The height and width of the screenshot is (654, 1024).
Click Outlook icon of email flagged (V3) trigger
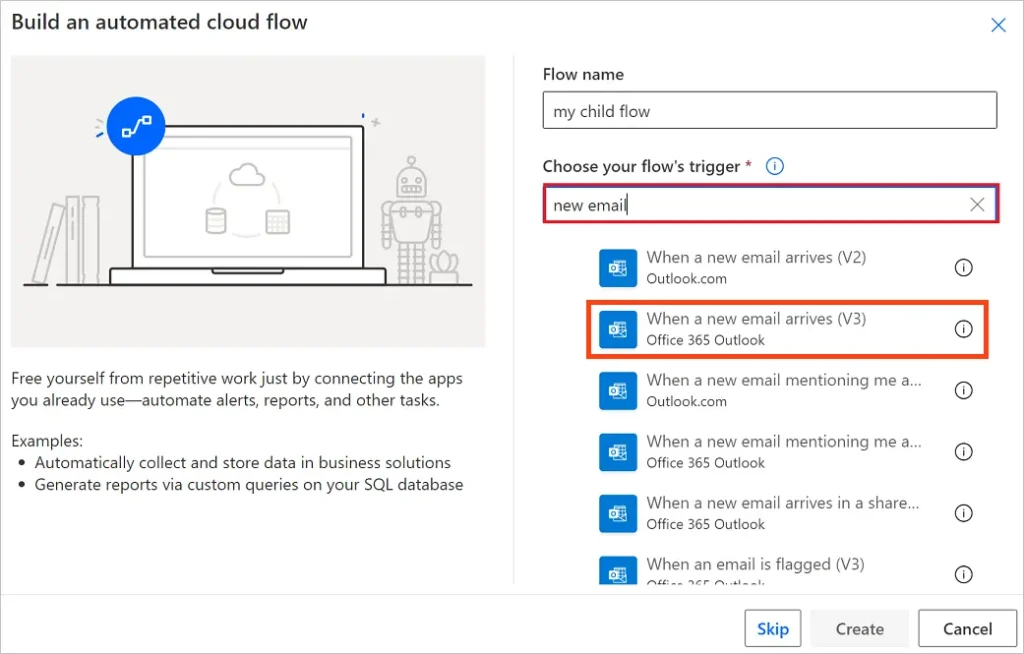(x=618, y=573)
